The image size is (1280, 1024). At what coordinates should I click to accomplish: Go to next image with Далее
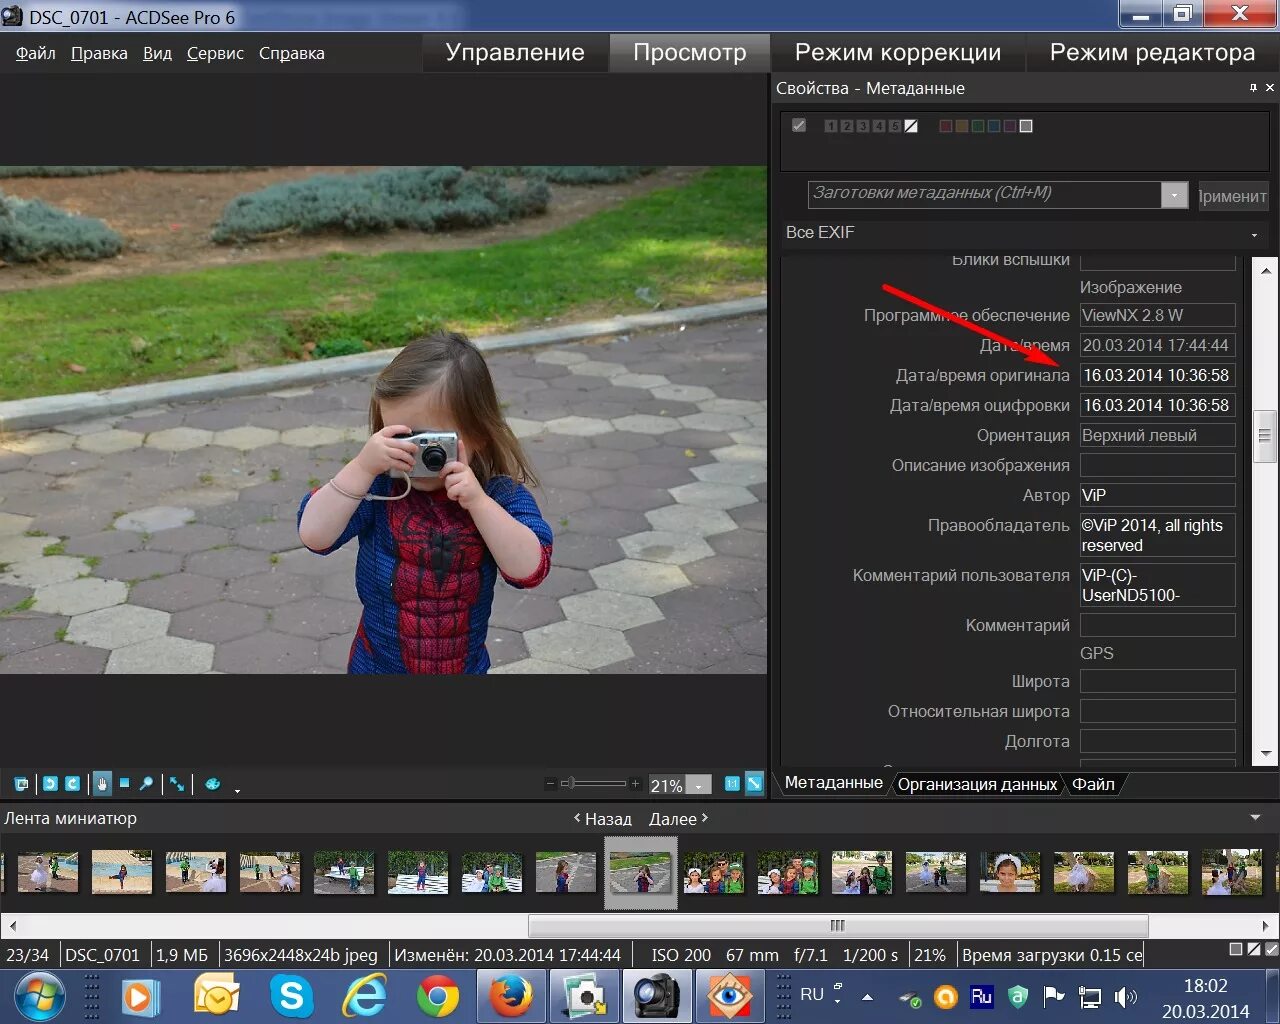(679, 818)
